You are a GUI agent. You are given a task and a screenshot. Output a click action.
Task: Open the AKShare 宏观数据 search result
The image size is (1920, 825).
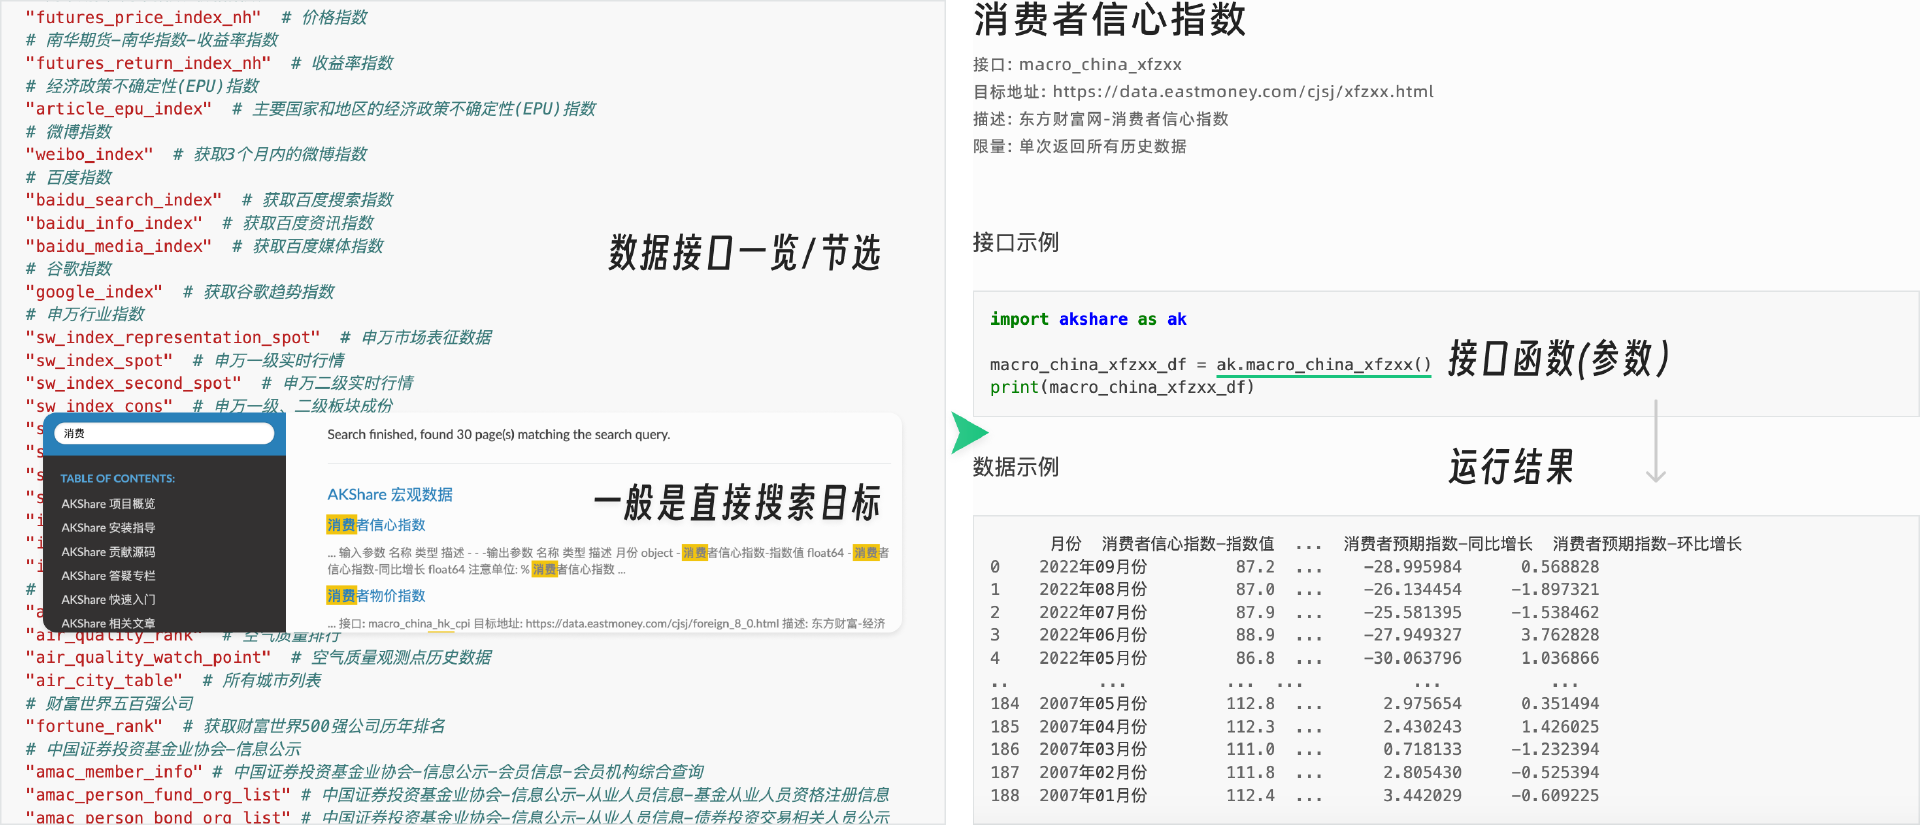point(390,495)
